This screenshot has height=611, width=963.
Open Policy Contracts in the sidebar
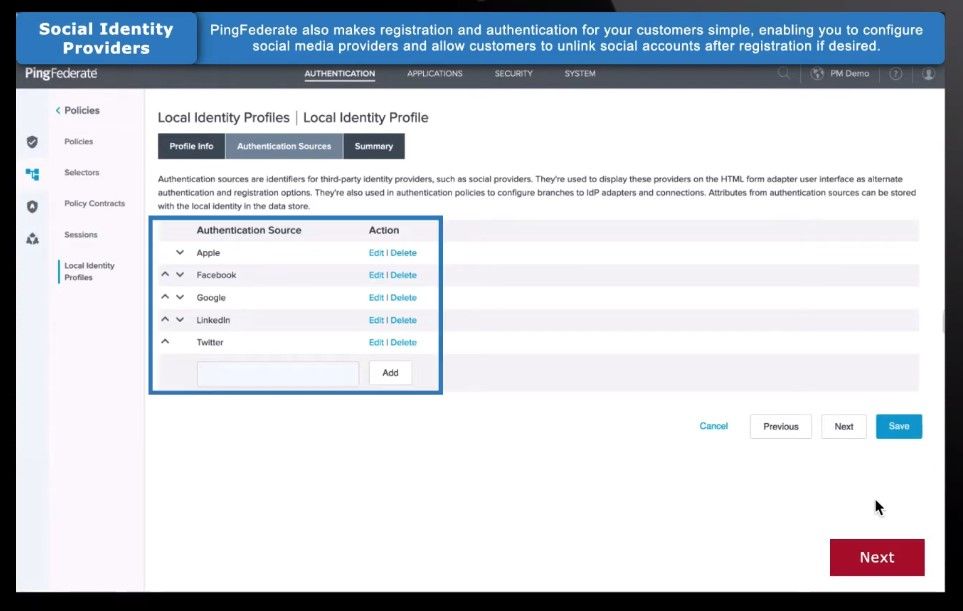[95, 203]
